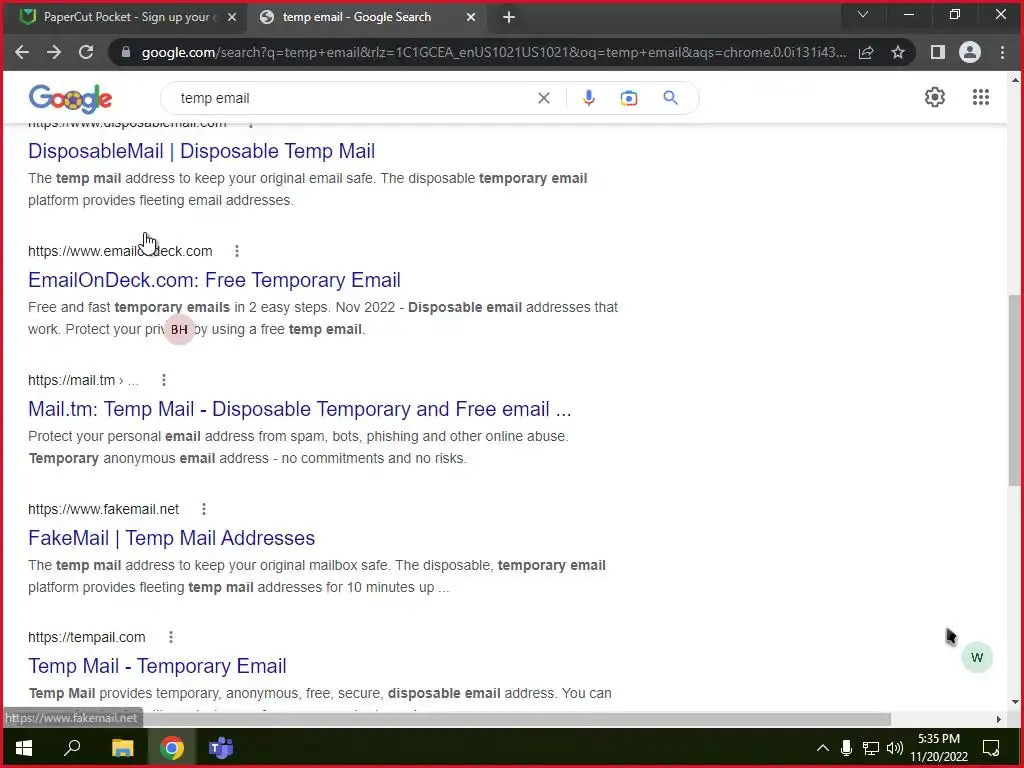
Task: Open the tab search dropdown
Action: point(863,14)
